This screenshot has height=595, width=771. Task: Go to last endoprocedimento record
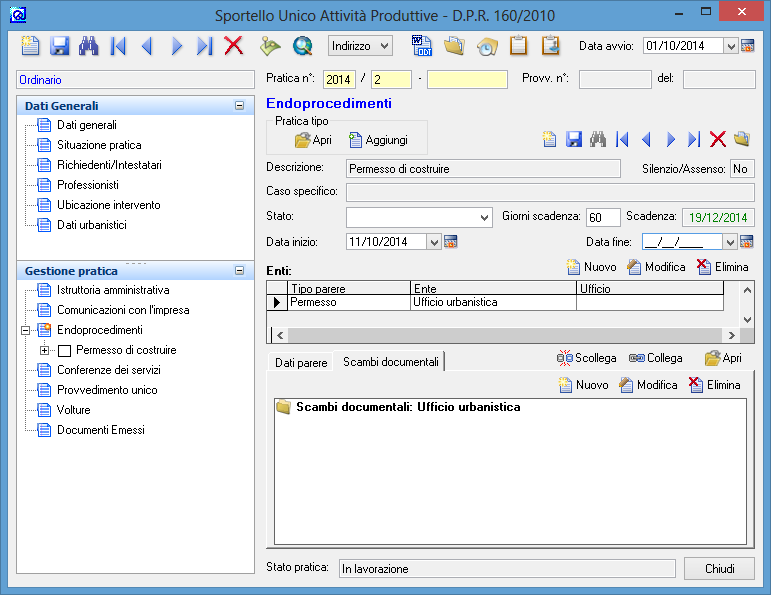694,139
